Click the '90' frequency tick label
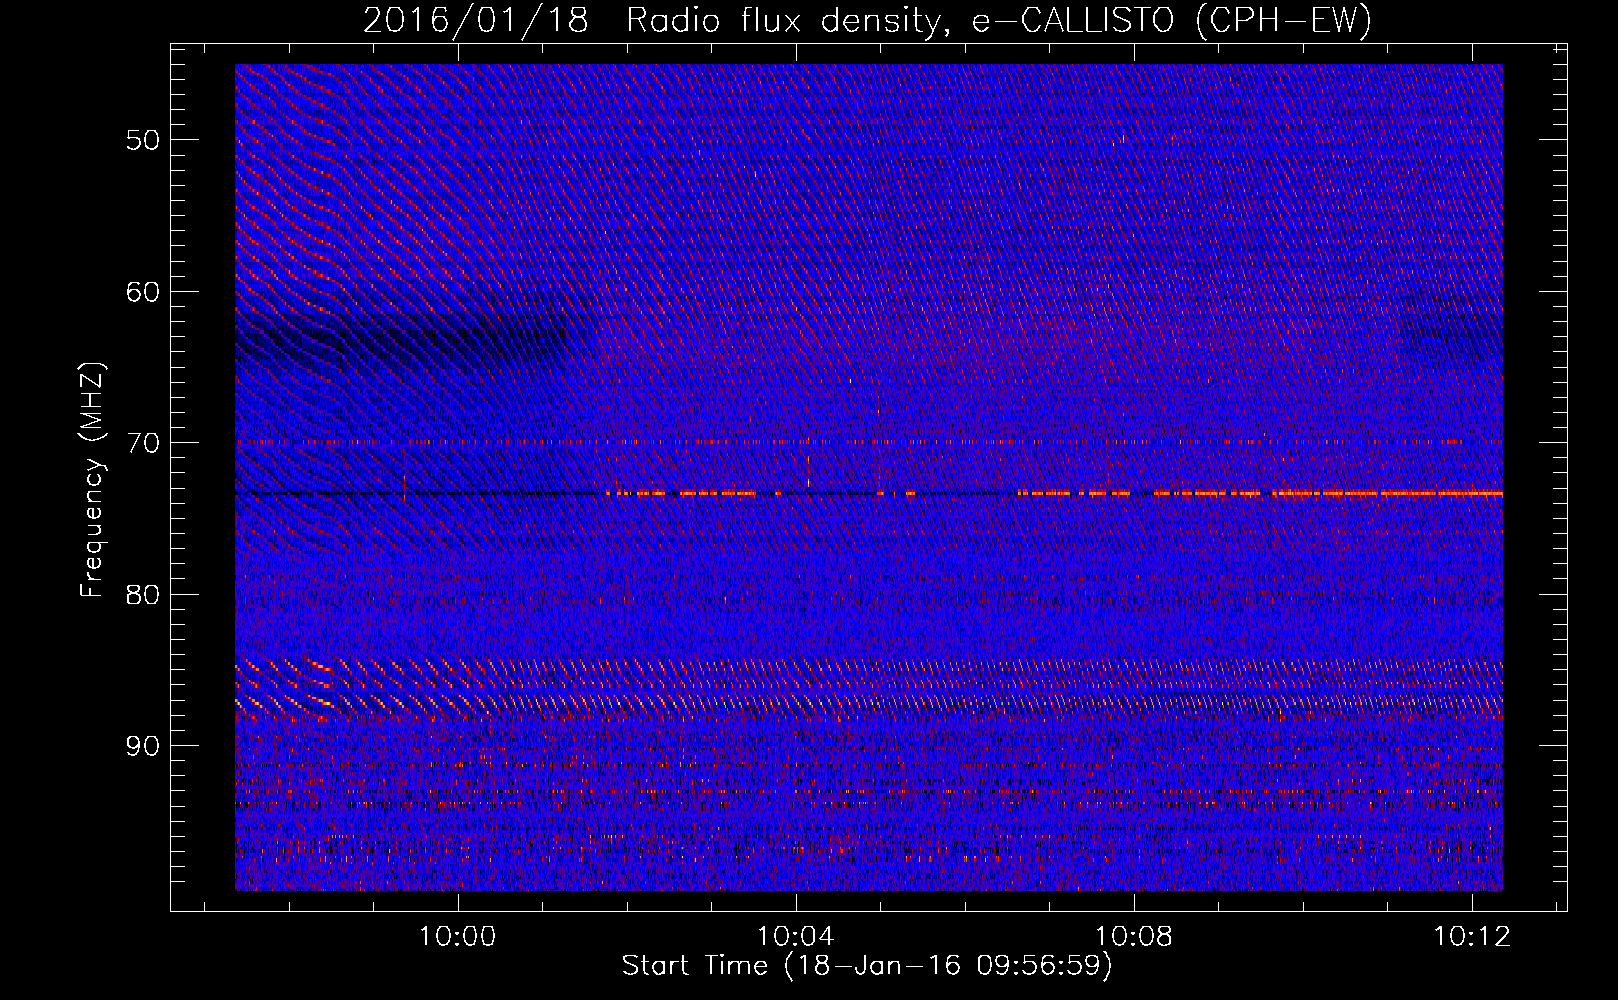Image resolution: width=1618 pixels, height=1000 pixels. [x=142, y=746]
